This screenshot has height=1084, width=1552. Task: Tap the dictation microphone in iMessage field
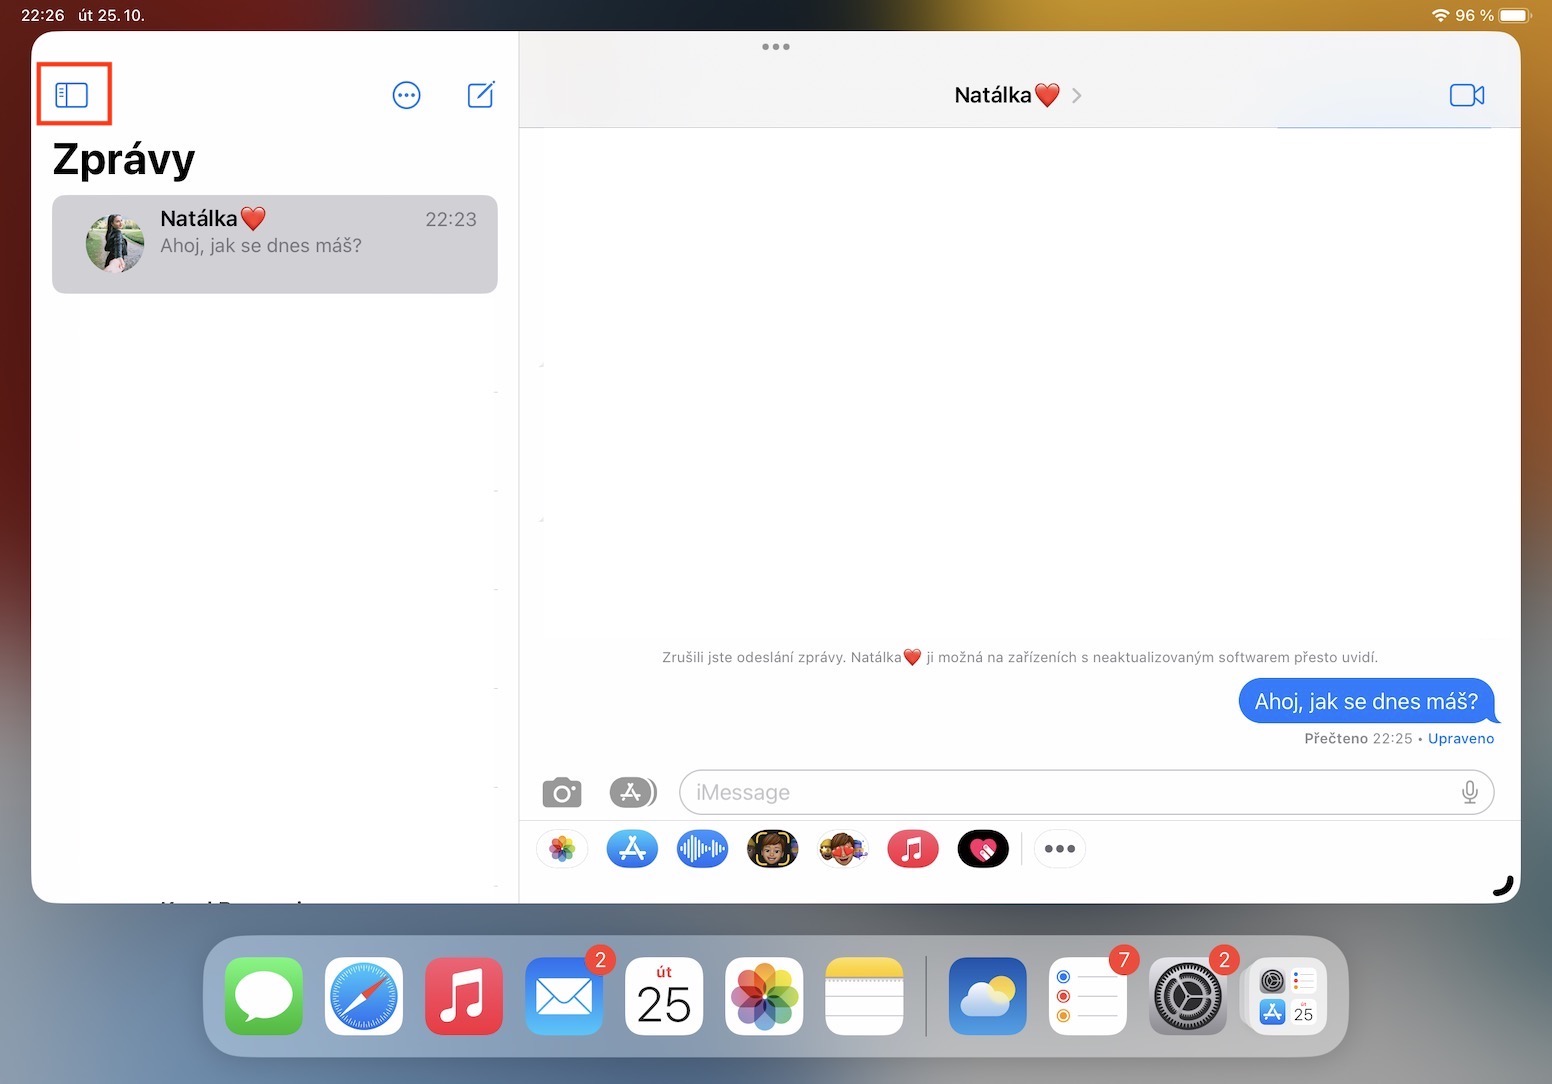[x=1469, y=792]
